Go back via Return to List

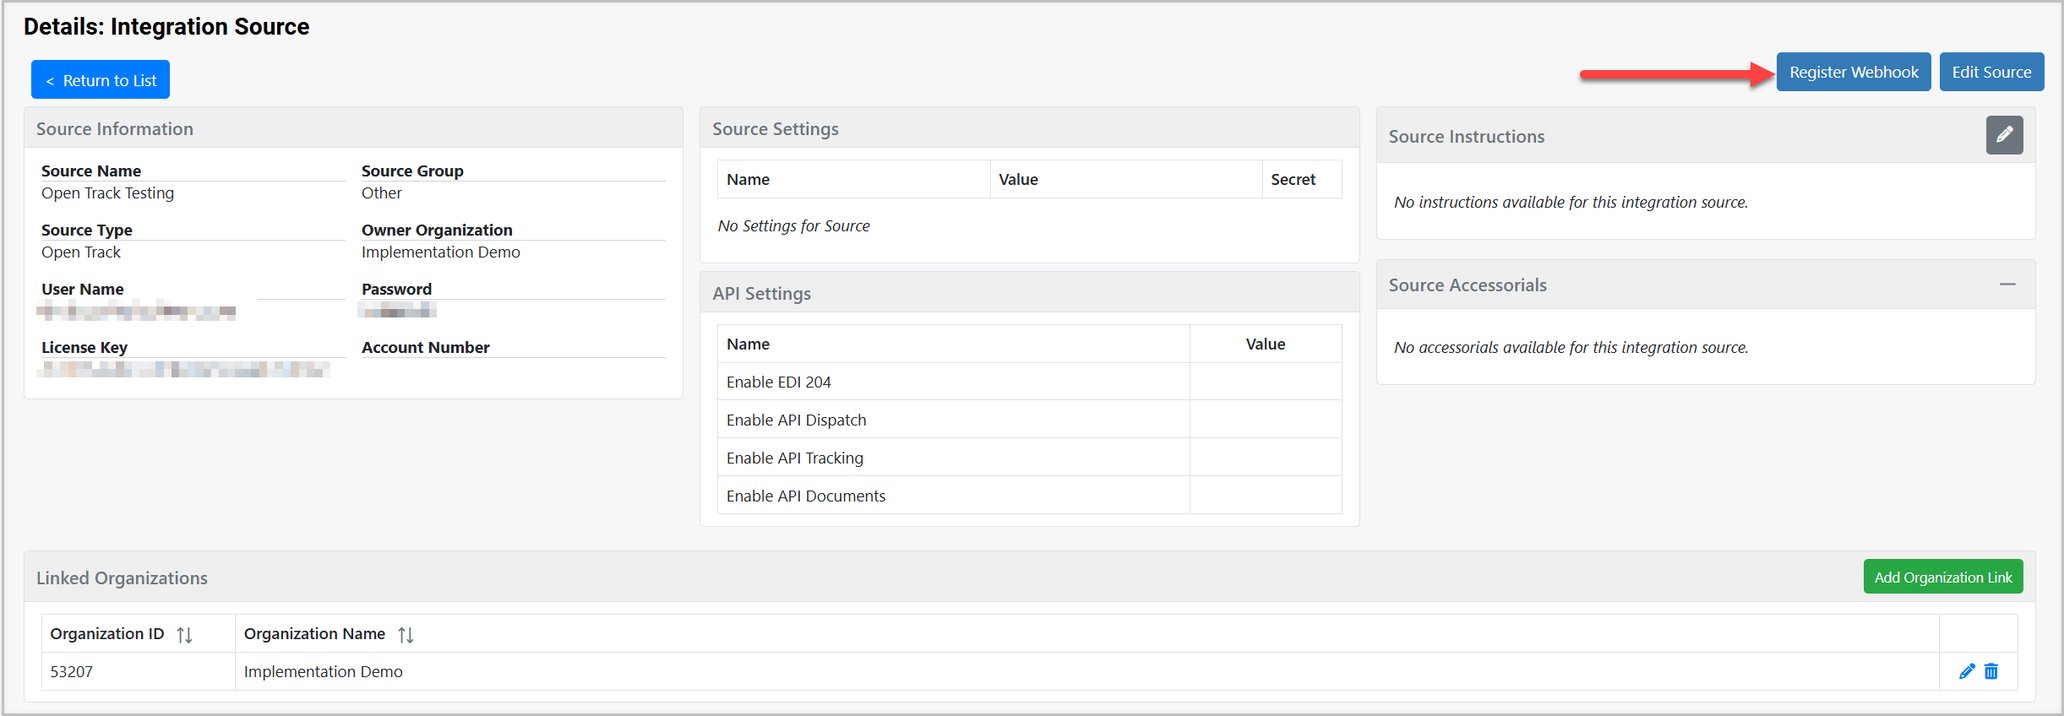[100, 80]
